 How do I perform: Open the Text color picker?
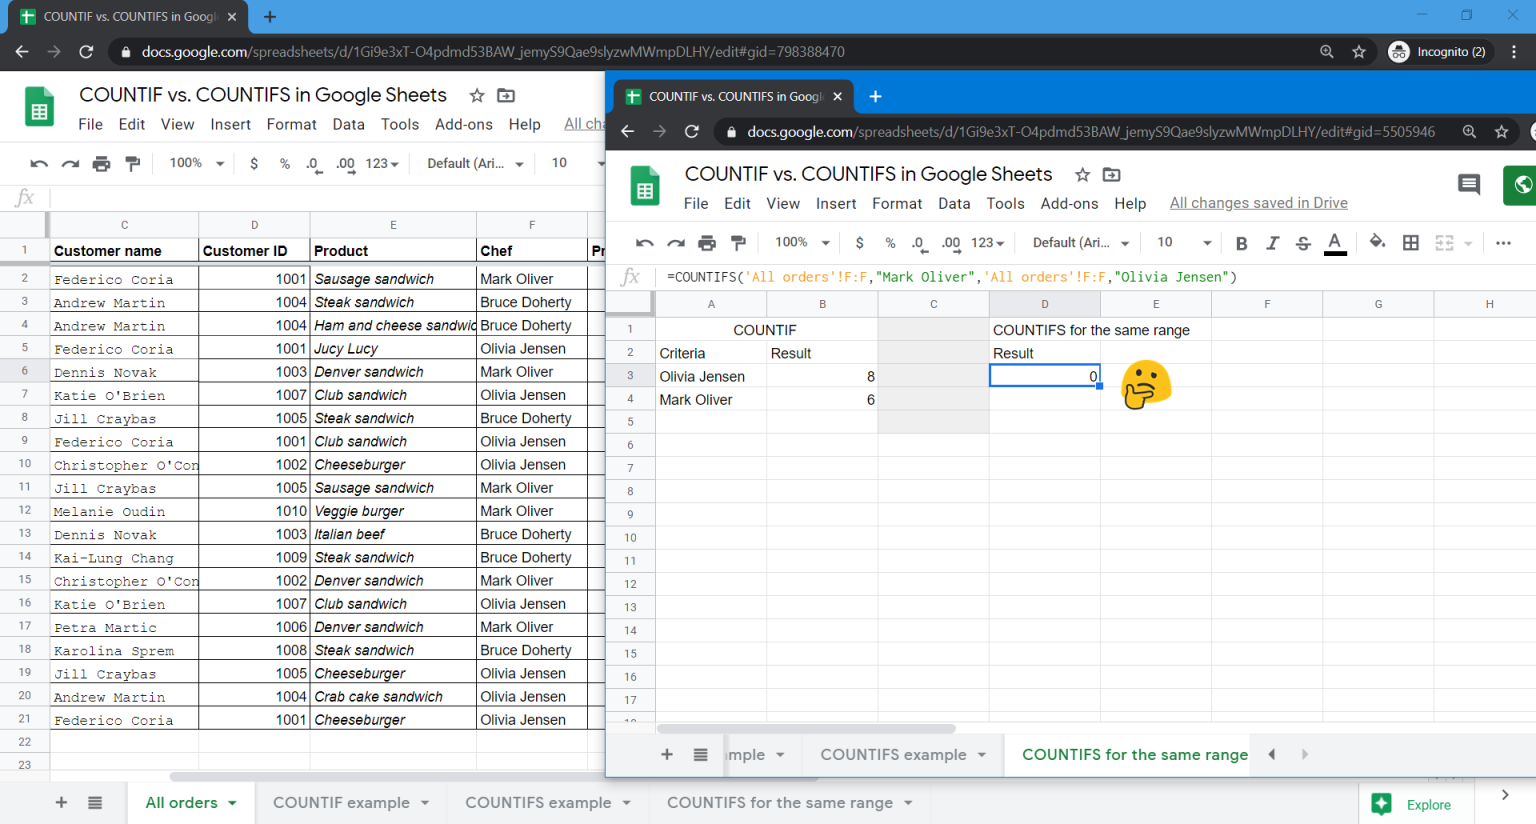(1335, 243)
